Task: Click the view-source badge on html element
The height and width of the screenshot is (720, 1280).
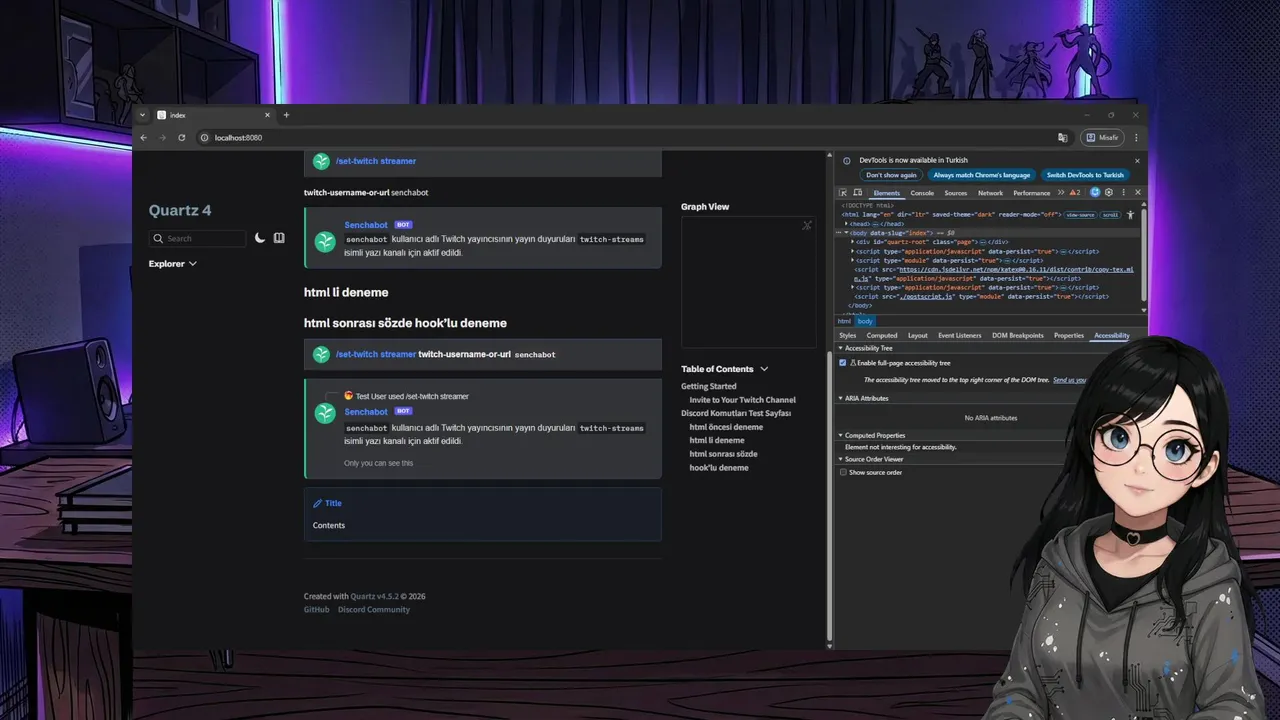Action: click(x=1080, y=214)
